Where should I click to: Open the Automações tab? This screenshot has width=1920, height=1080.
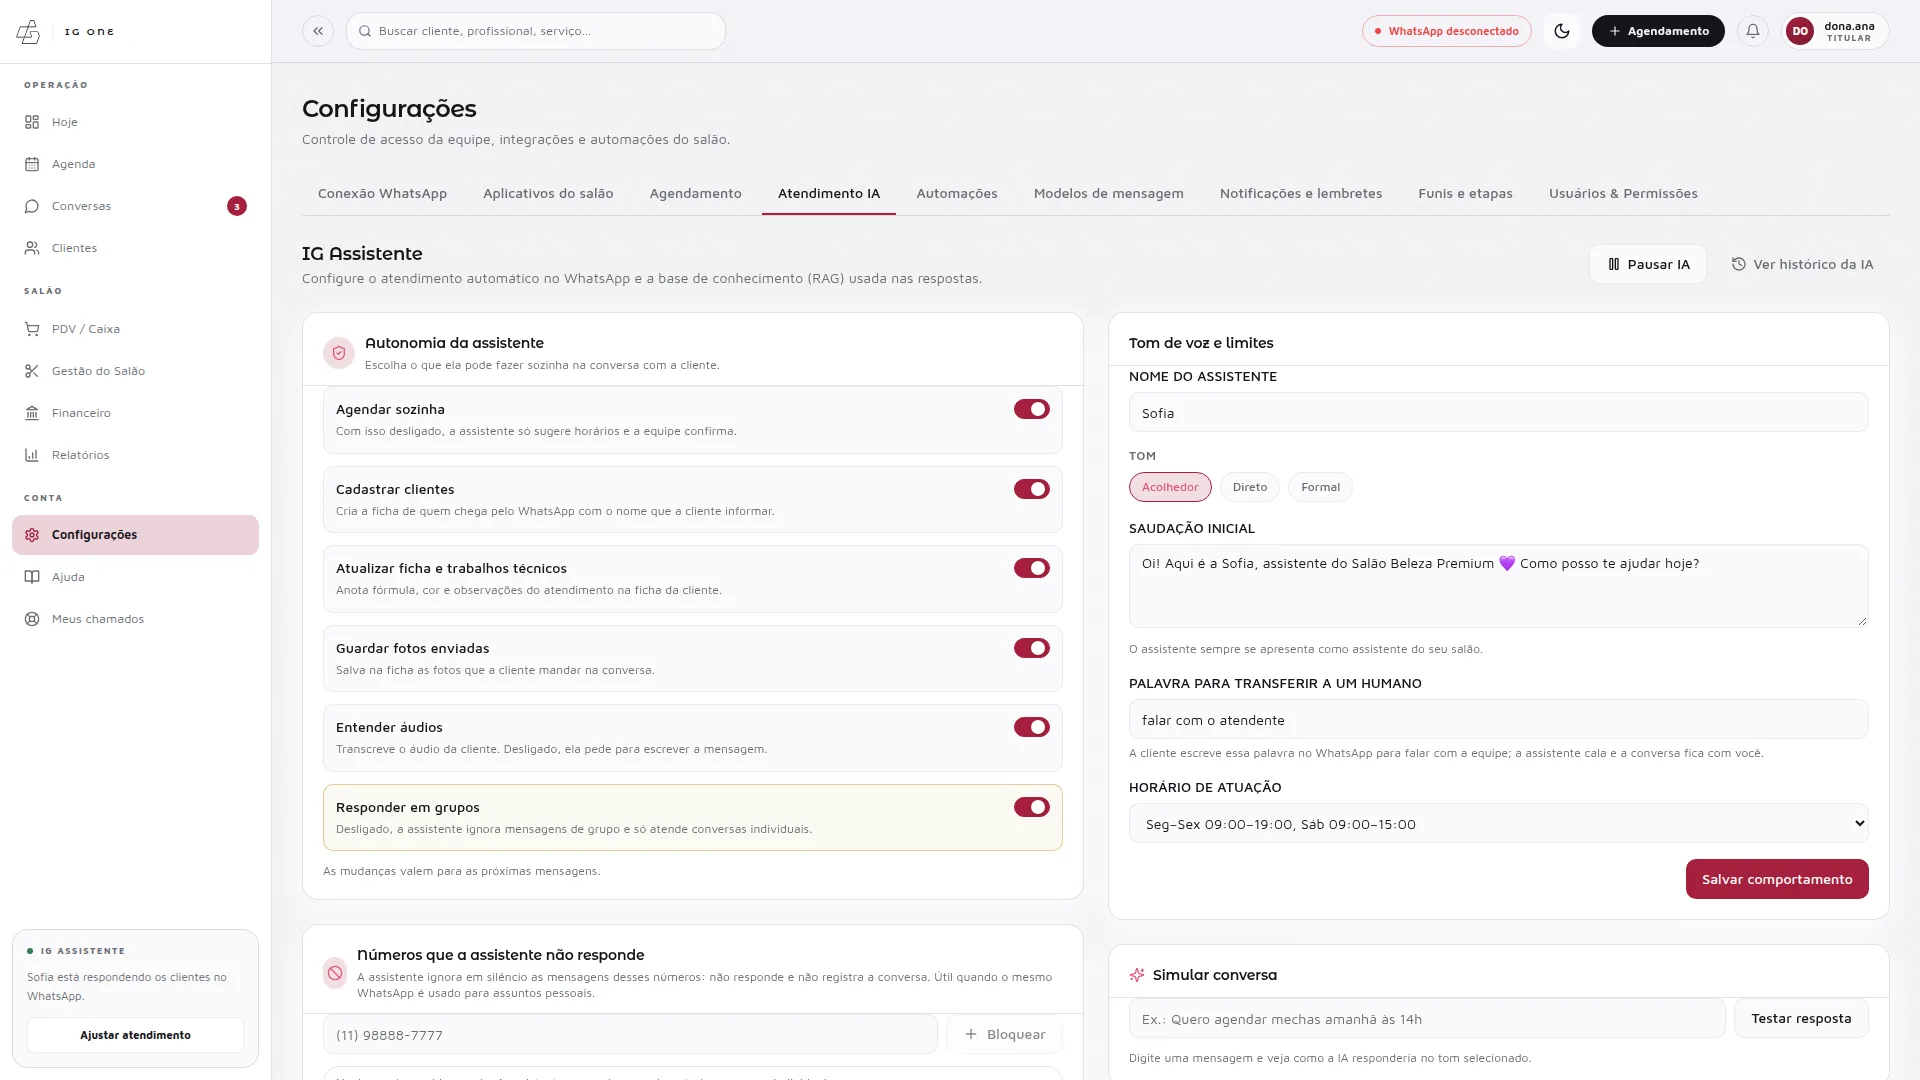click(x=957, y=193)
